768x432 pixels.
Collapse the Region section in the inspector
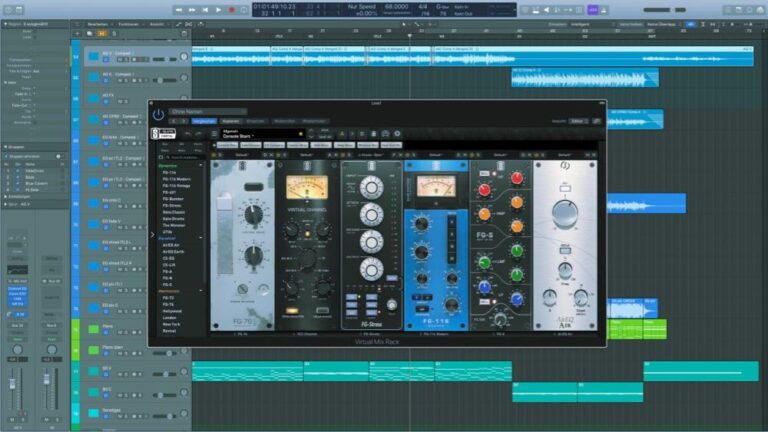6,24
